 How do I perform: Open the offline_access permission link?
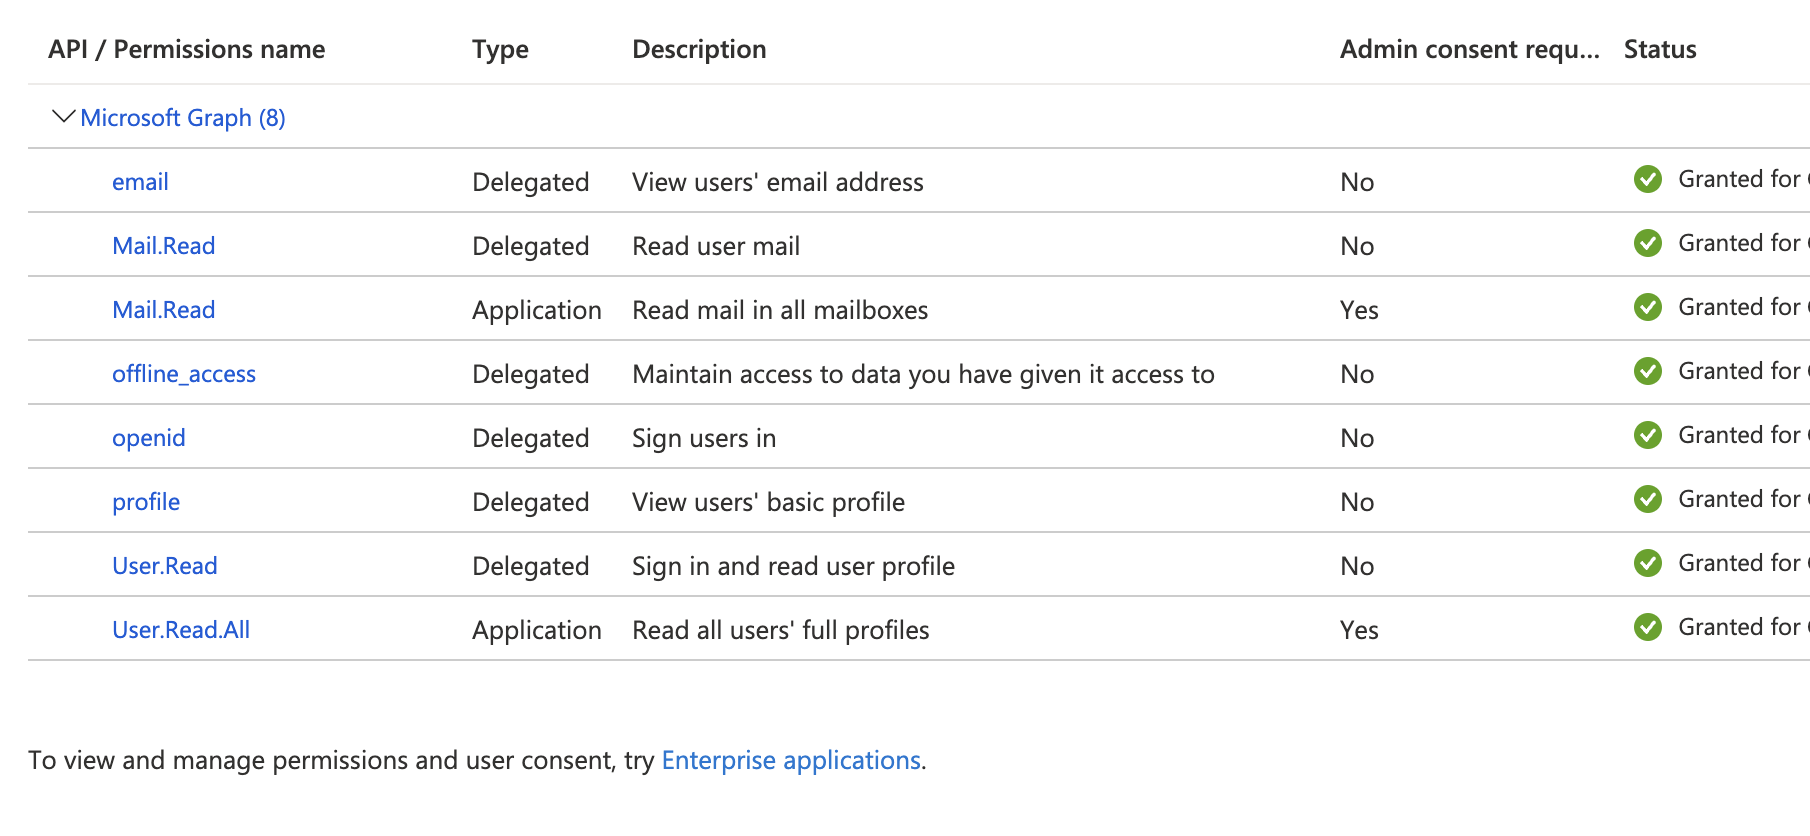[184, 374]
